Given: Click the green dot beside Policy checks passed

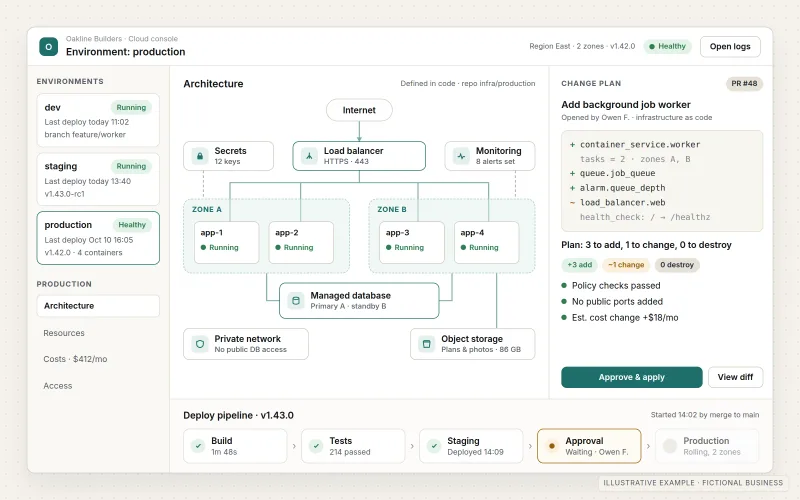Looking at the screenshot, I should tap(564, 286).
